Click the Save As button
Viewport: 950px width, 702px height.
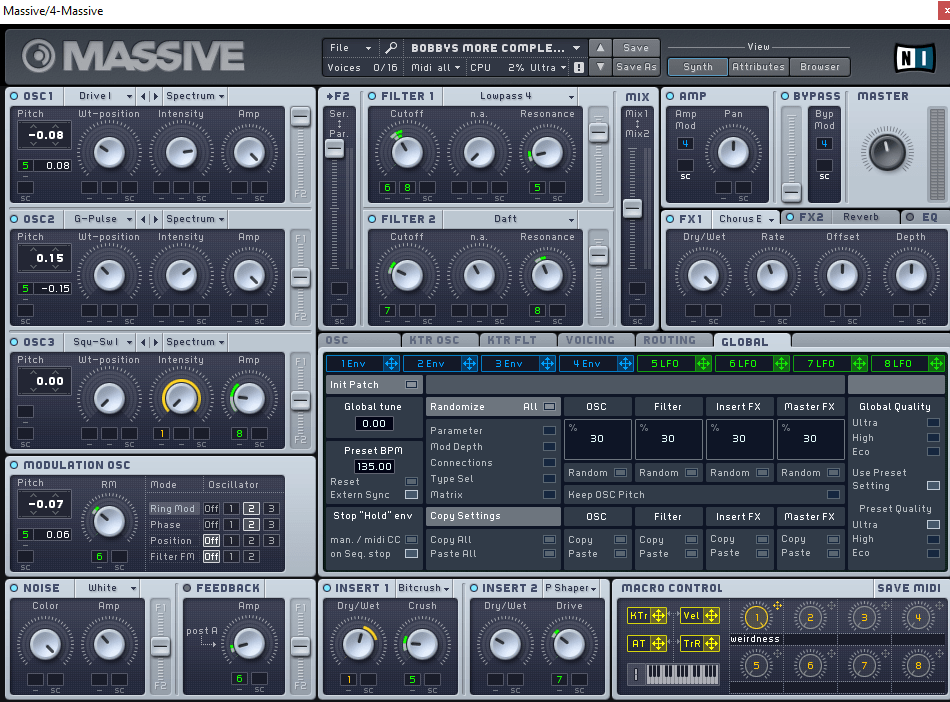click(x=636, y=67)
